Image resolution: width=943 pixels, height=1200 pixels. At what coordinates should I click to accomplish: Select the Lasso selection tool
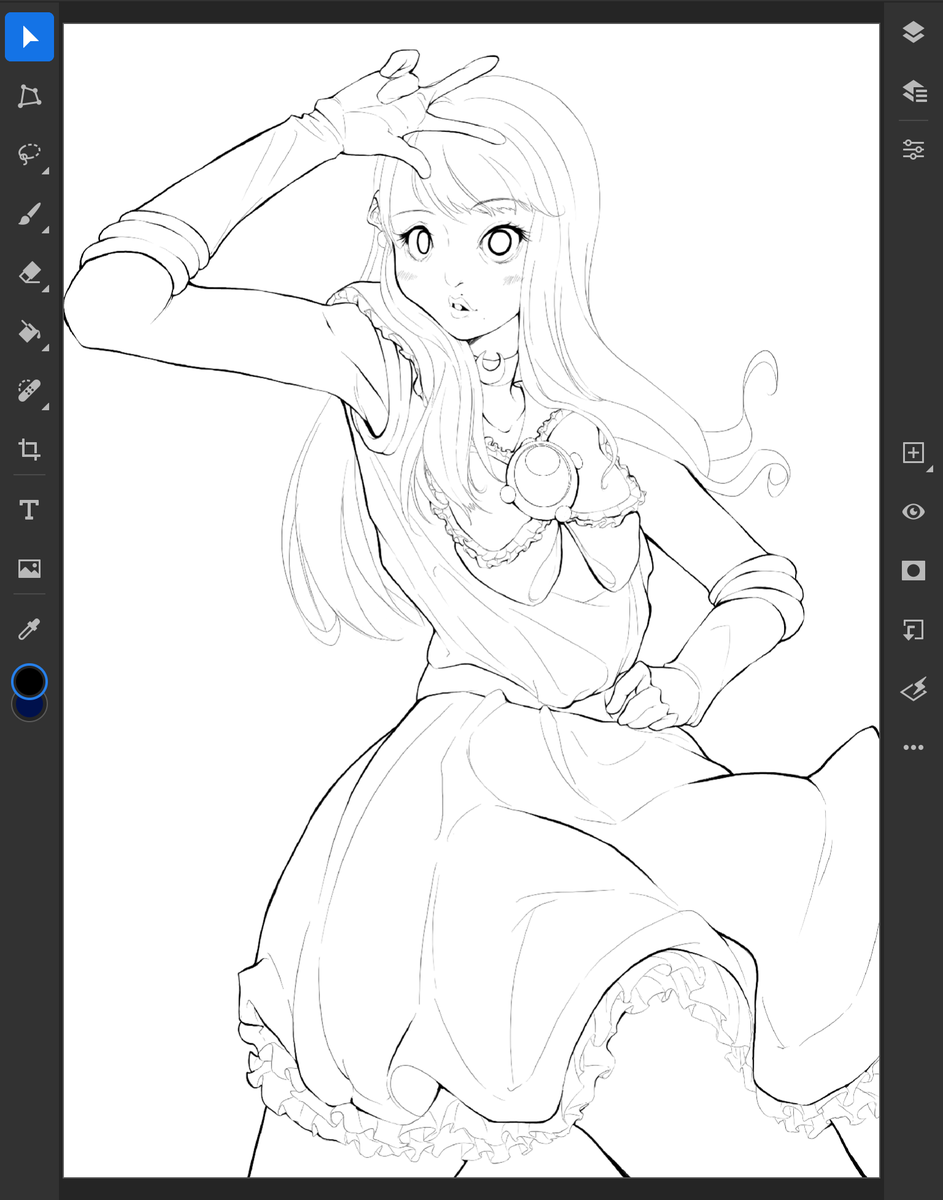(29, 155)
